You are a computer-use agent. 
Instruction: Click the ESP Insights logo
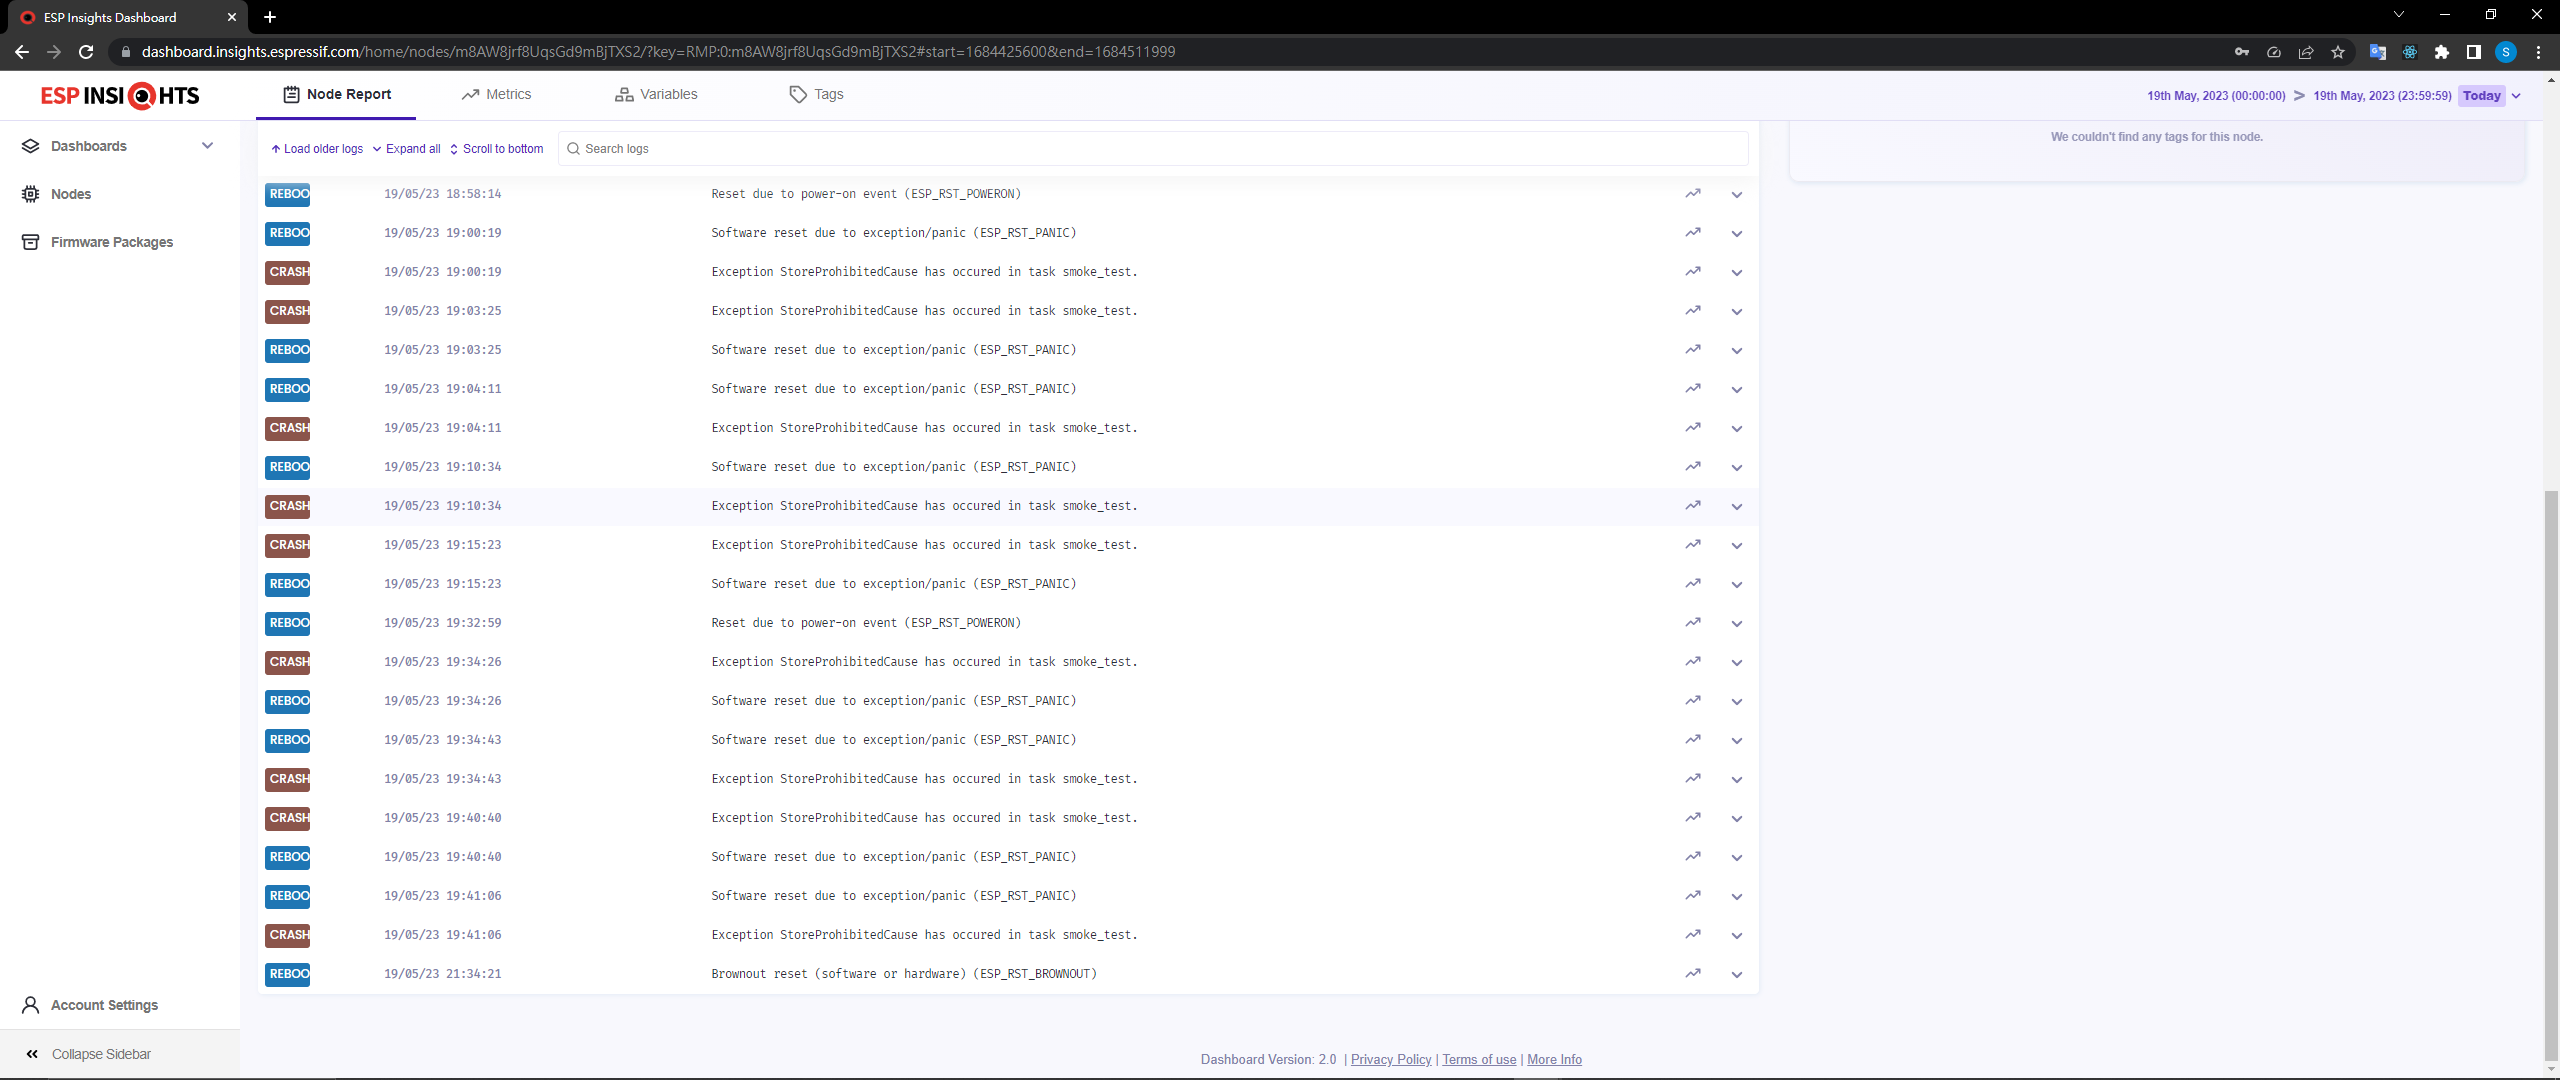(119, 95)
